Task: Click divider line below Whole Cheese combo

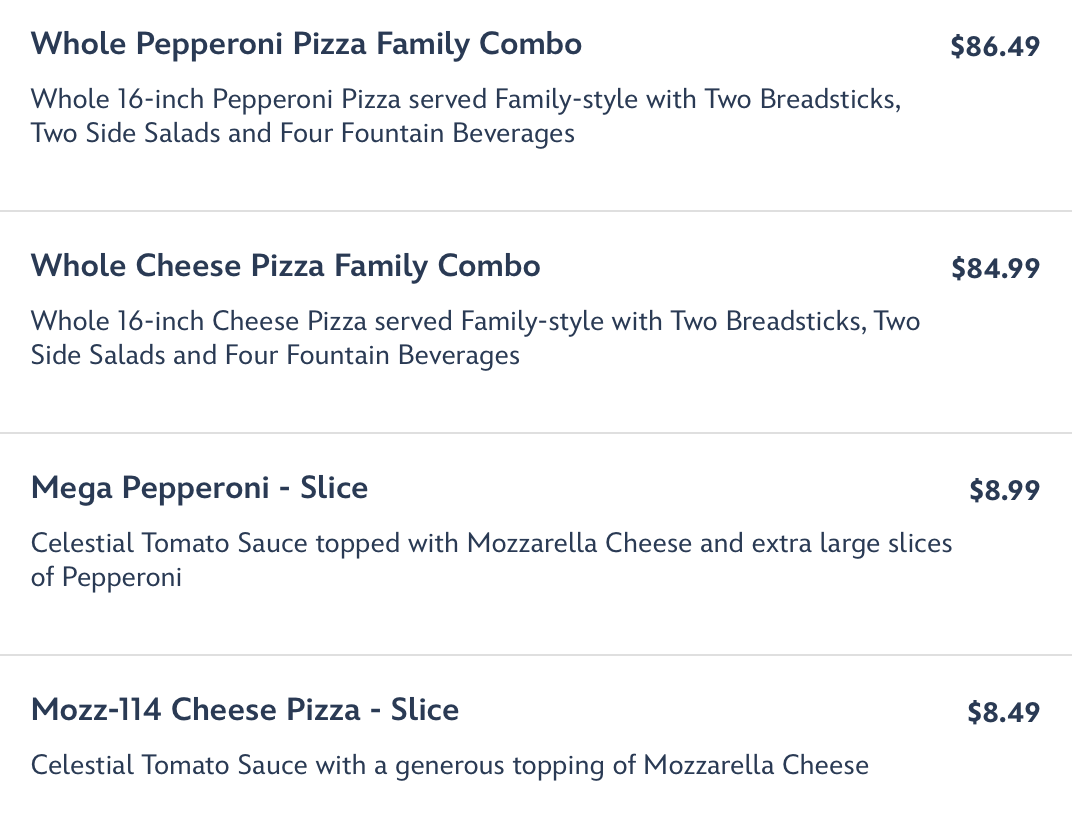Action: (536, 433)
